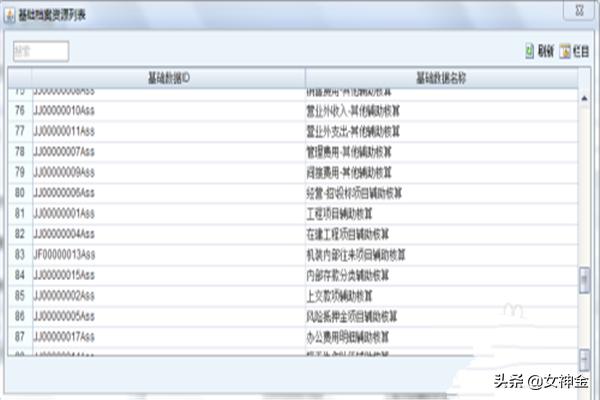Image resolution: width=600 pixels, height=400 pixels.
Task: Click row number "78"
Action: tap(20, 152)
